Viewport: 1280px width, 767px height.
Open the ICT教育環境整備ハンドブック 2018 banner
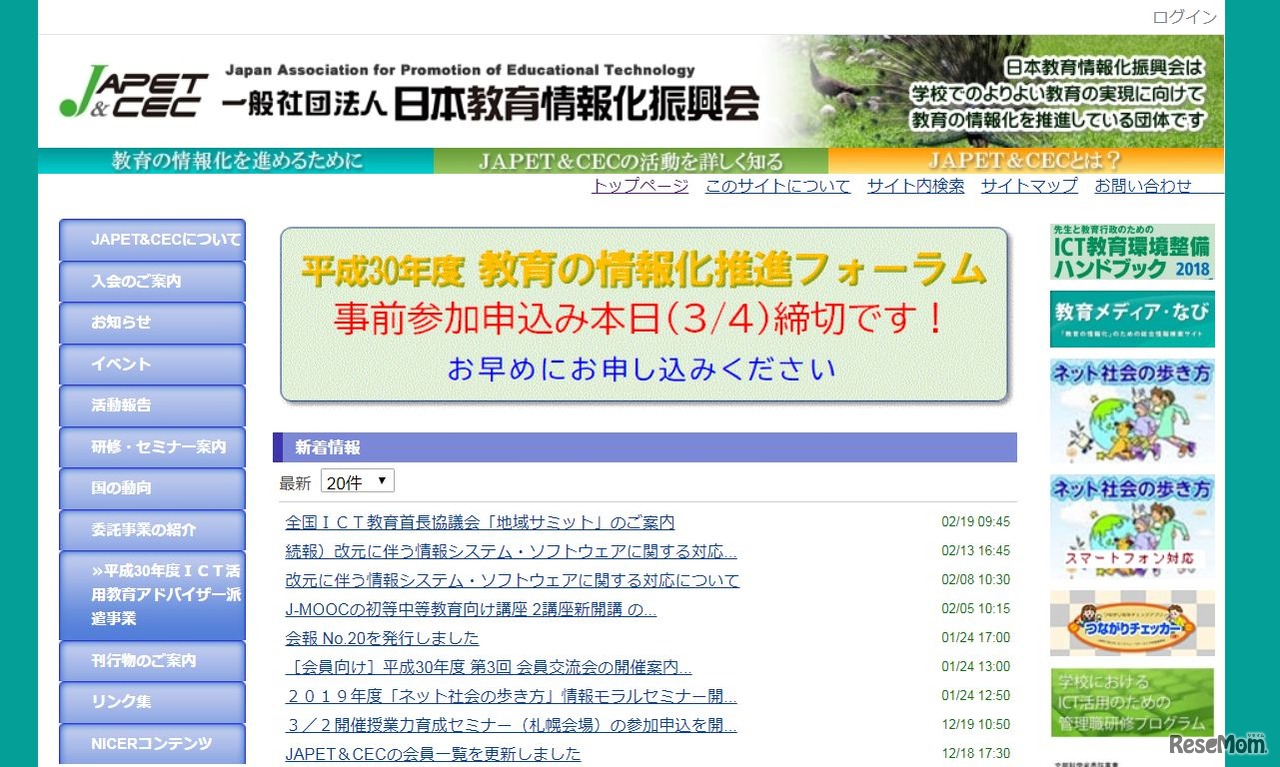pyautogui.click(x=1131, y=252)
